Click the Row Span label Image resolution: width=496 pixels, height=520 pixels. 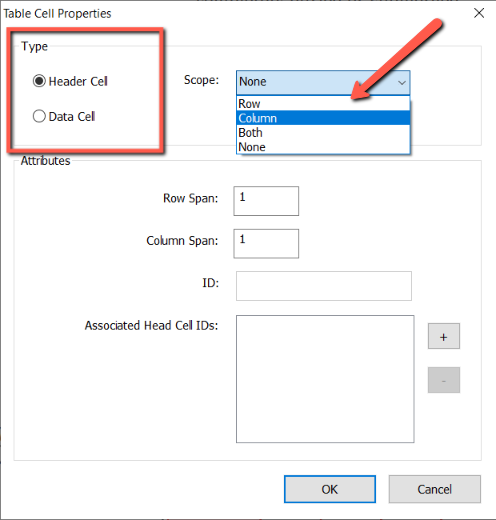(x=190, y=198)
